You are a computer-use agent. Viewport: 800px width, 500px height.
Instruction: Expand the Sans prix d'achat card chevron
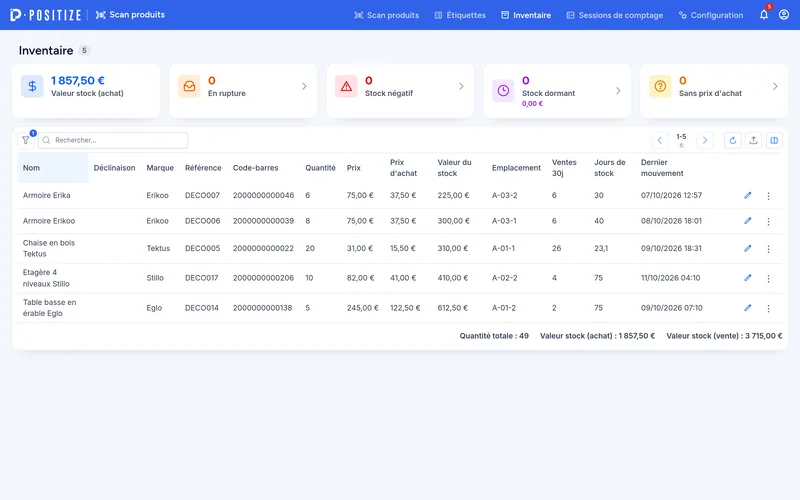(775, 86)
